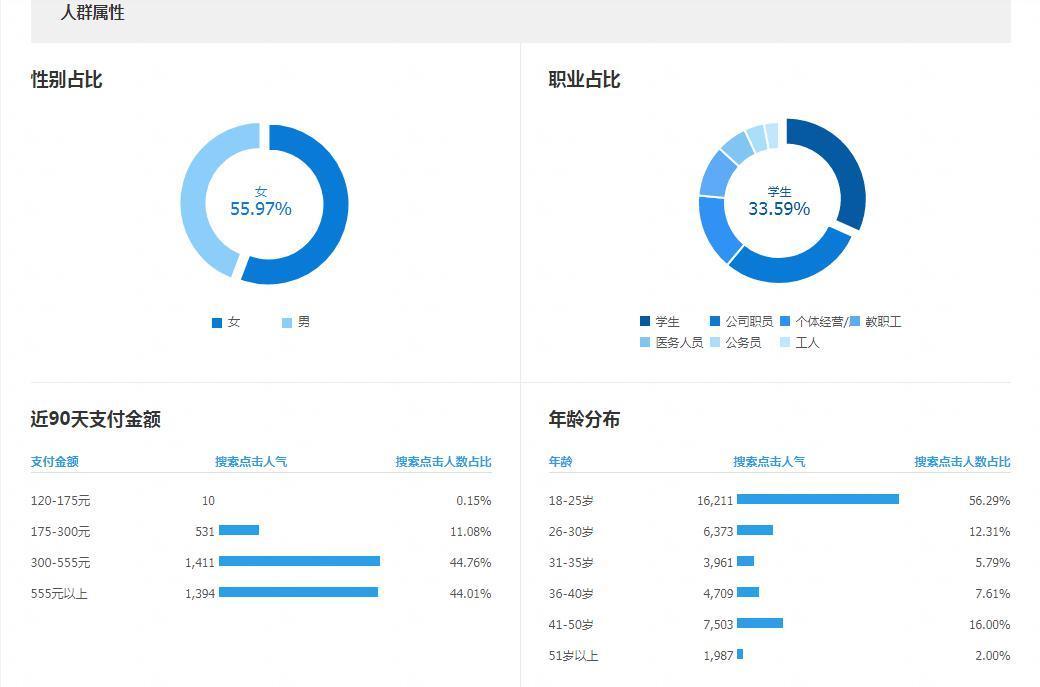Click the 人群属性 section header
This screenshot has height=687, width=1040.
[x=92, y=13]
